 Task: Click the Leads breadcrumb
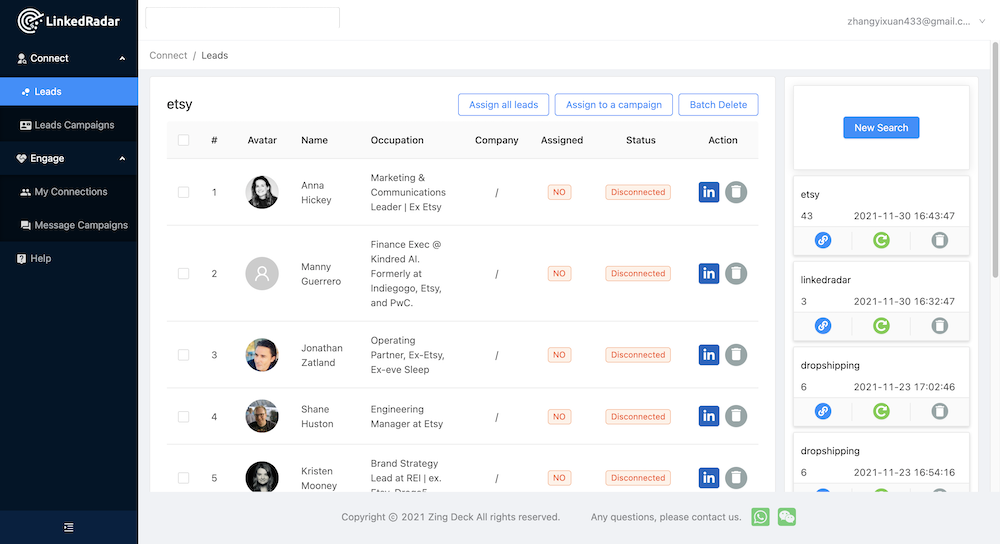click(214, 55)
